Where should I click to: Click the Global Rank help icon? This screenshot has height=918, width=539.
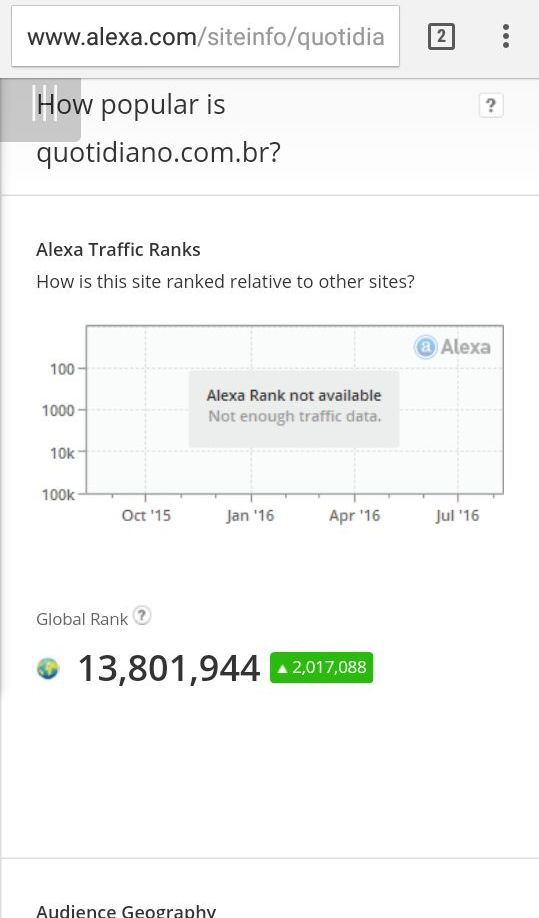[142, 615]
